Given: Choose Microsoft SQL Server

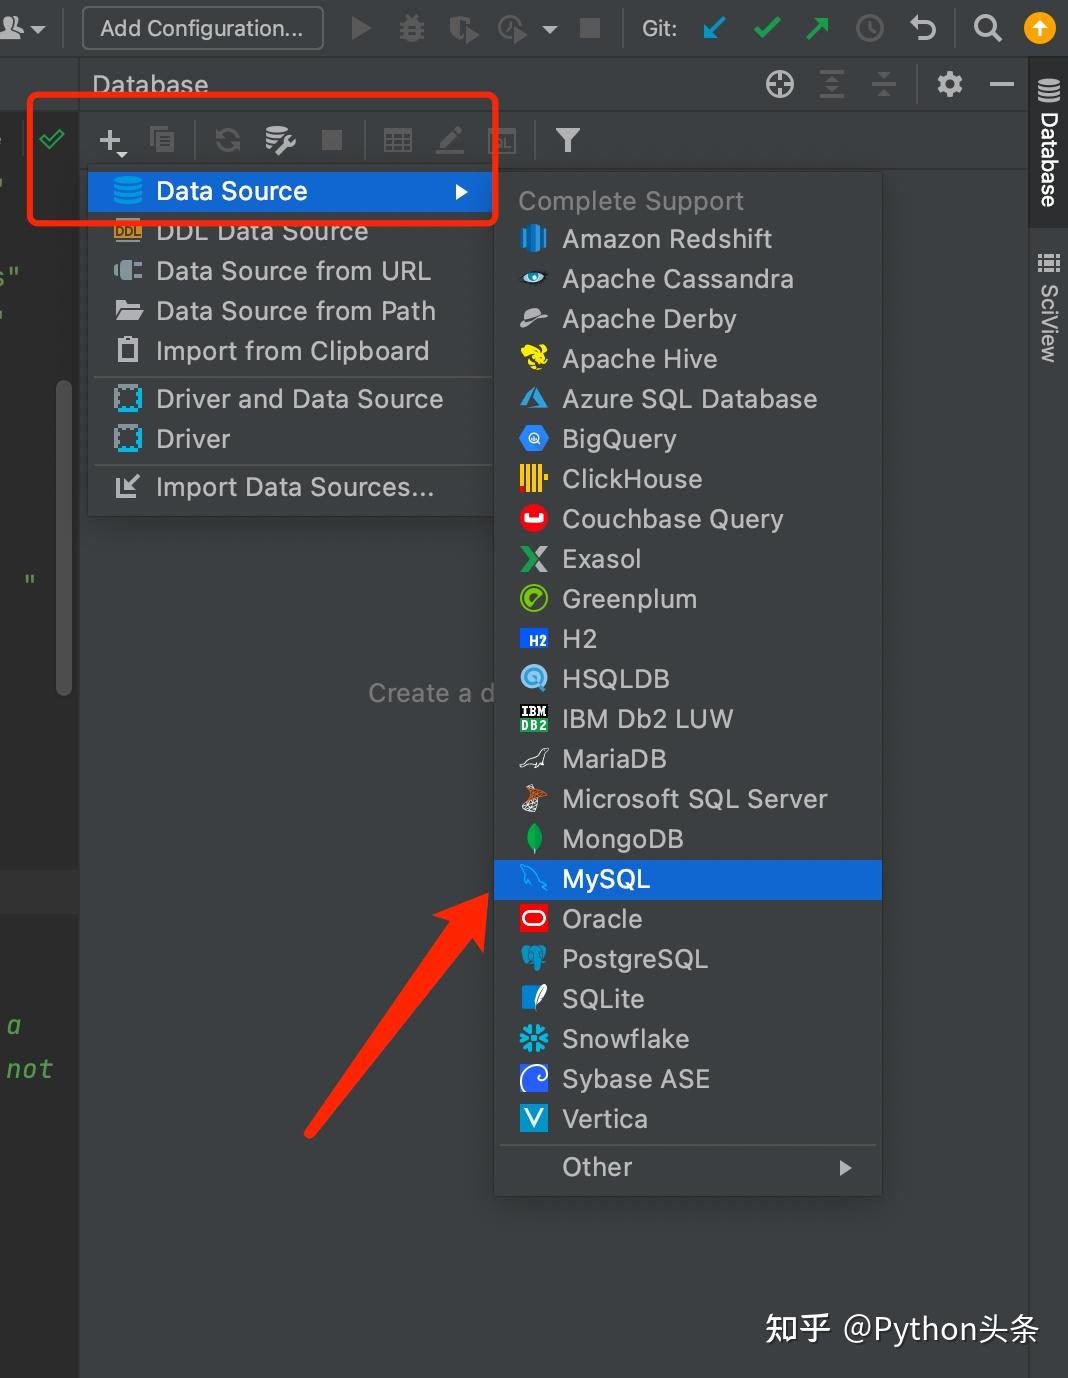Looking at the screenshot, I should [x=688, y=799].
